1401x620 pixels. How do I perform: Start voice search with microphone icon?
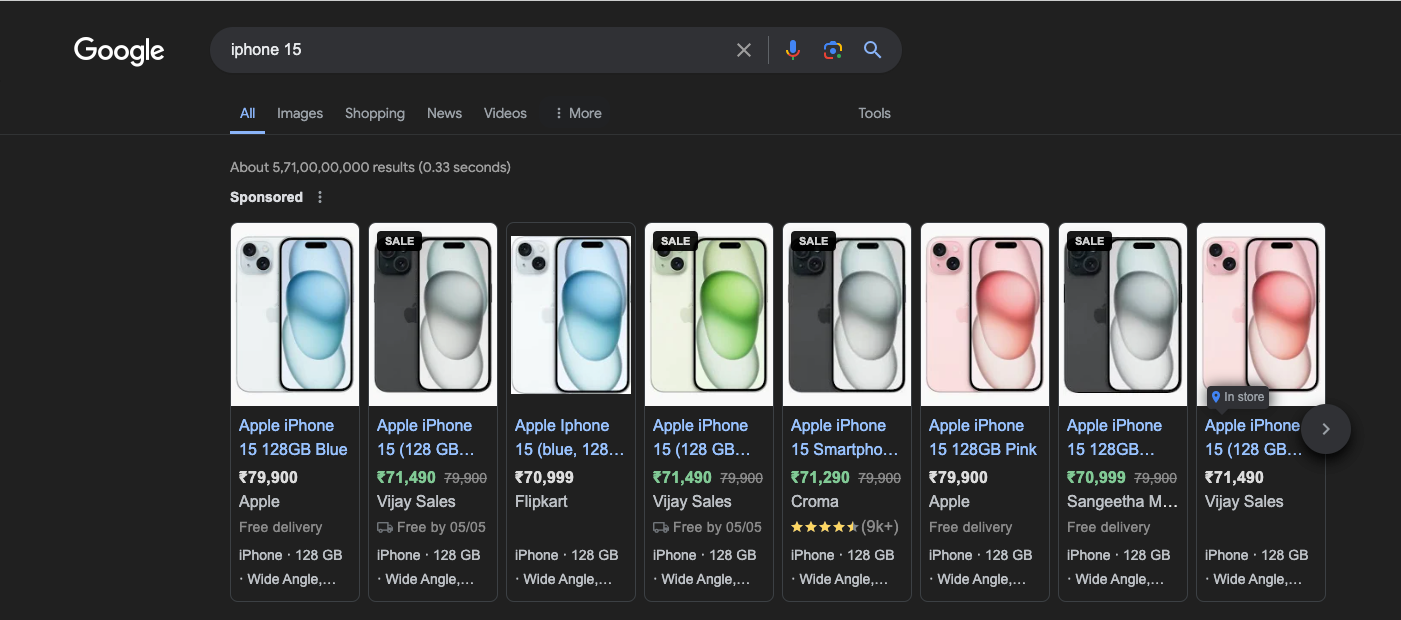click(792, 50)
